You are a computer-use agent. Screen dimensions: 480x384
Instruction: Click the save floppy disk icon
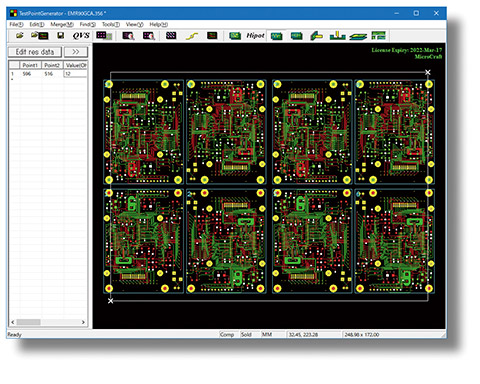tap(60, 35)
